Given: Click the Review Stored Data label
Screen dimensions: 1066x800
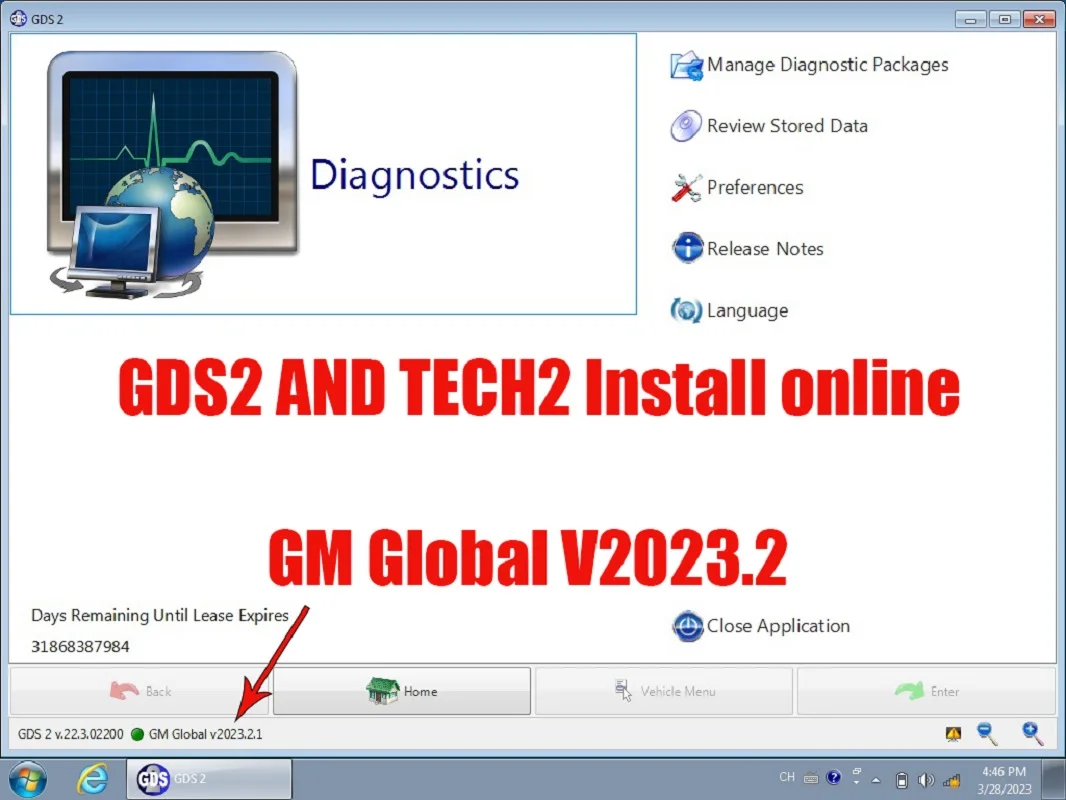Looking at the screenshot, I should [787, 126].
